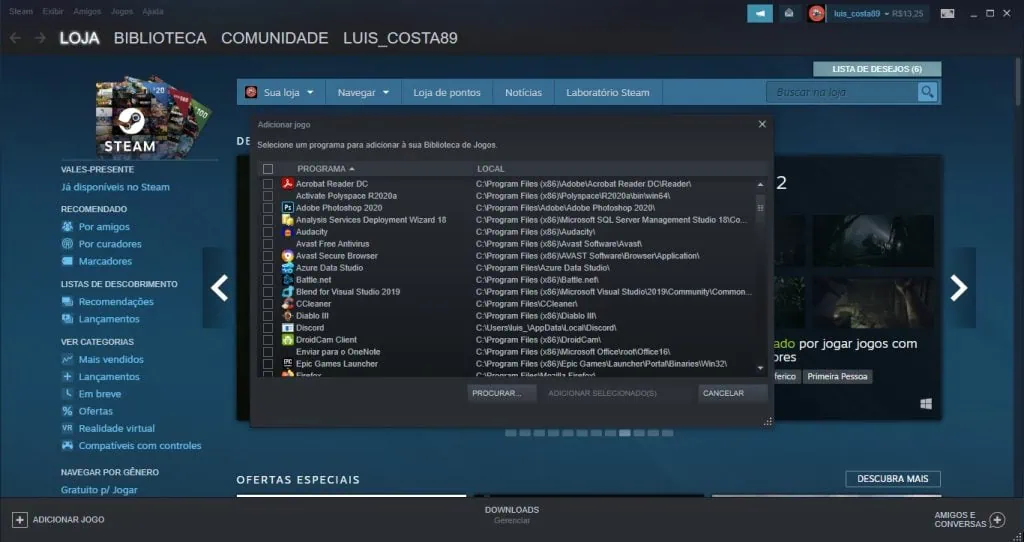Open Loja de pontos tab
The width and height of the screenshot is (1024, 542).
click(447, 92)
